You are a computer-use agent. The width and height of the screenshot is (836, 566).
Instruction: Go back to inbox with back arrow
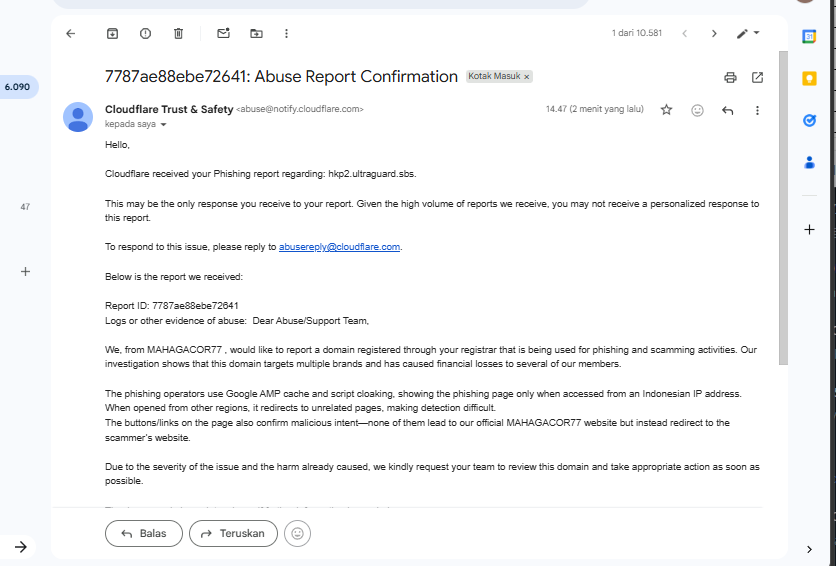70,34
